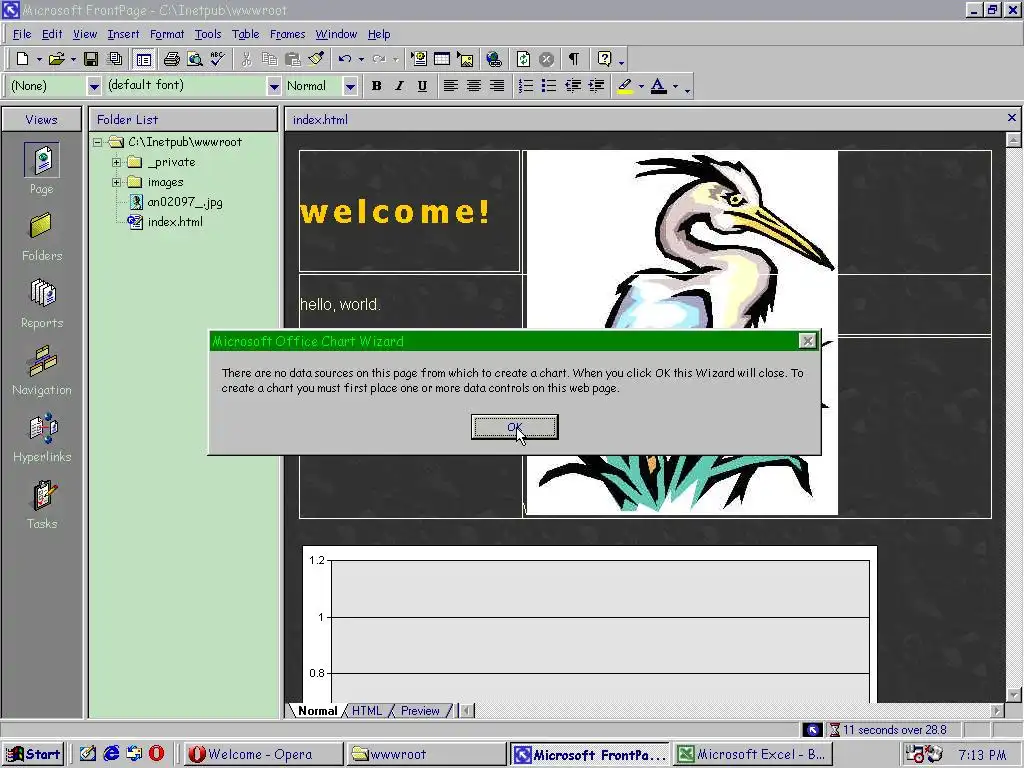
Task: Toggle Show All paragraph marks
Action: 573,59
